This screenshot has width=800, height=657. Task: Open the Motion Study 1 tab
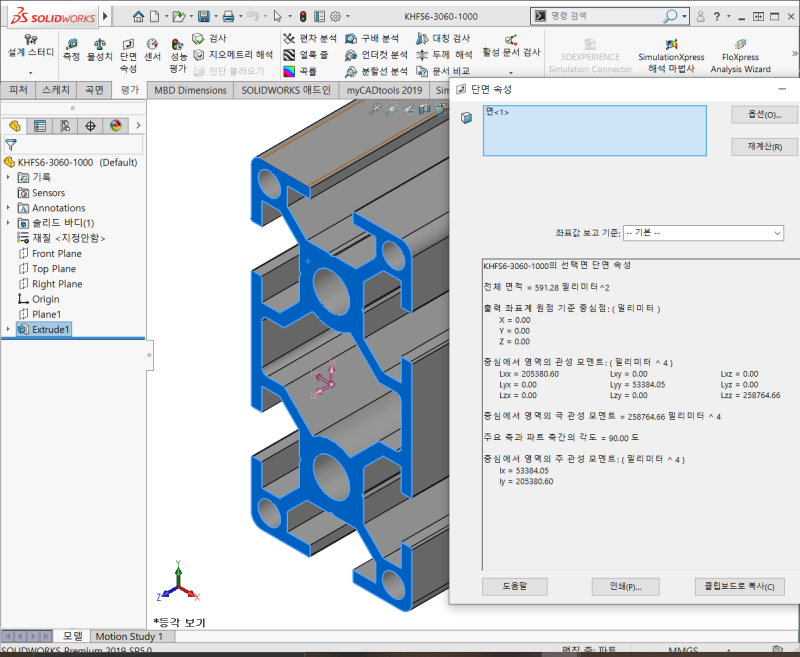tap(131, 636)
